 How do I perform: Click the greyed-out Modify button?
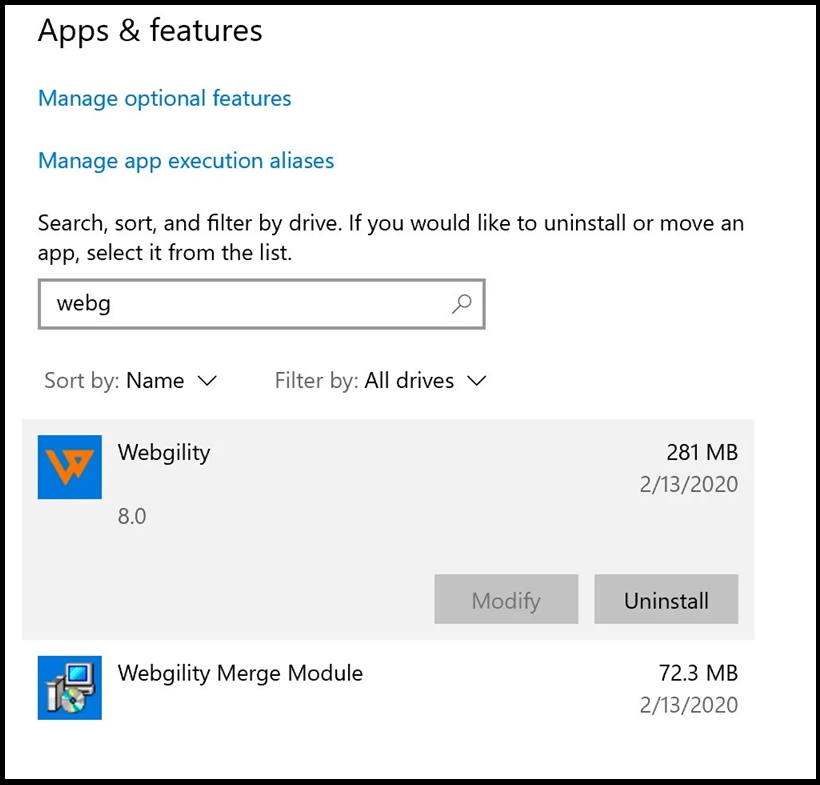(506, 600)
